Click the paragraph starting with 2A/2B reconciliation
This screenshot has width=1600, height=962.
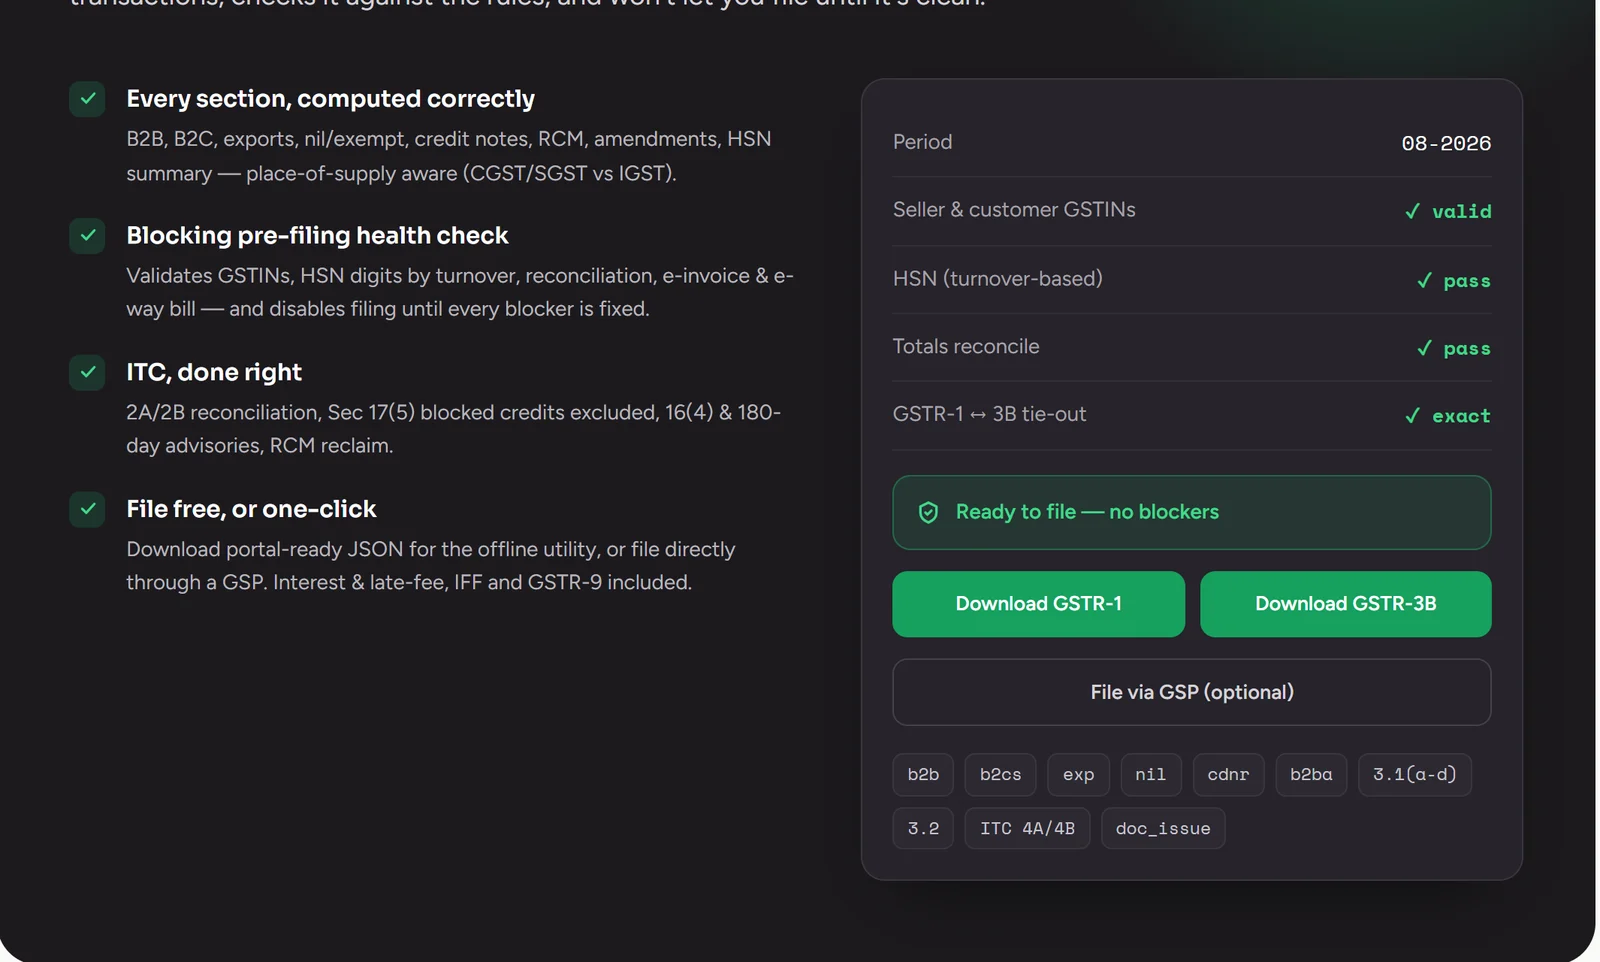tap(453, 429)
